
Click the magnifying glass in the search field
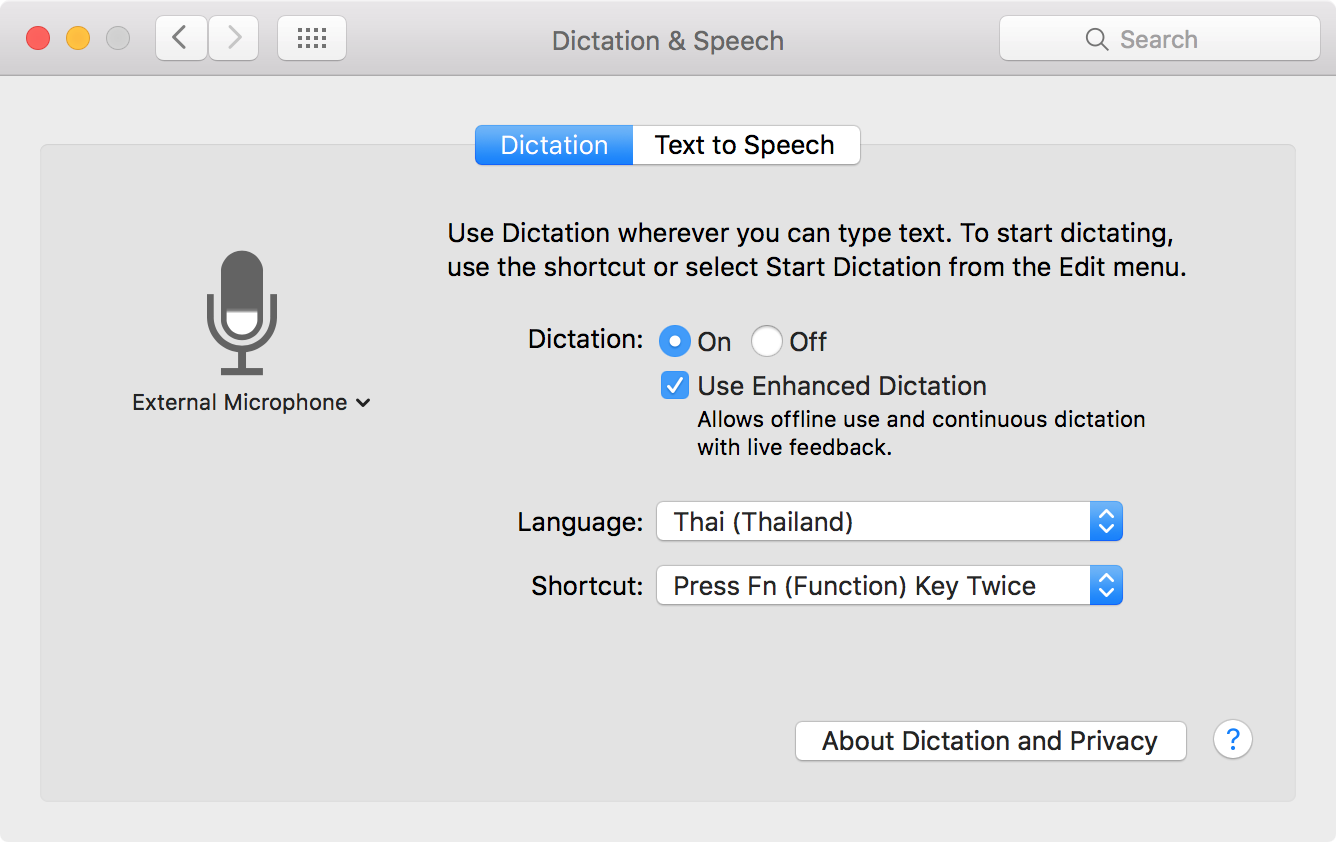(1096, 39)
